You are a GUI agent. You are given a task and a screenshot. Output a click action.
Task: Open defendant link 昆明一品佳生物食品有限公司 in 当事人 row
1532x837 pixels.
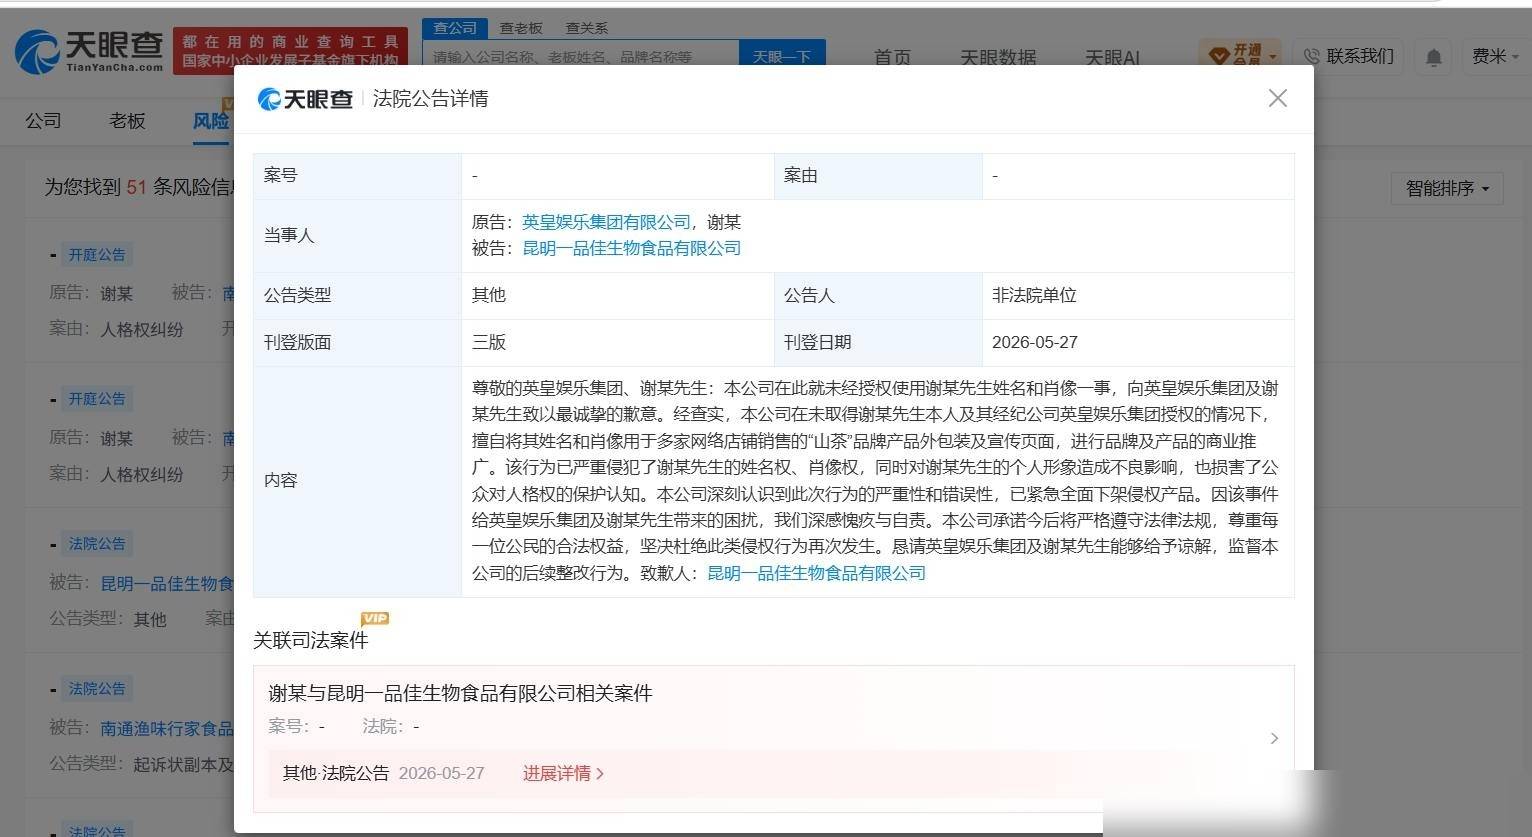[632, 248]
